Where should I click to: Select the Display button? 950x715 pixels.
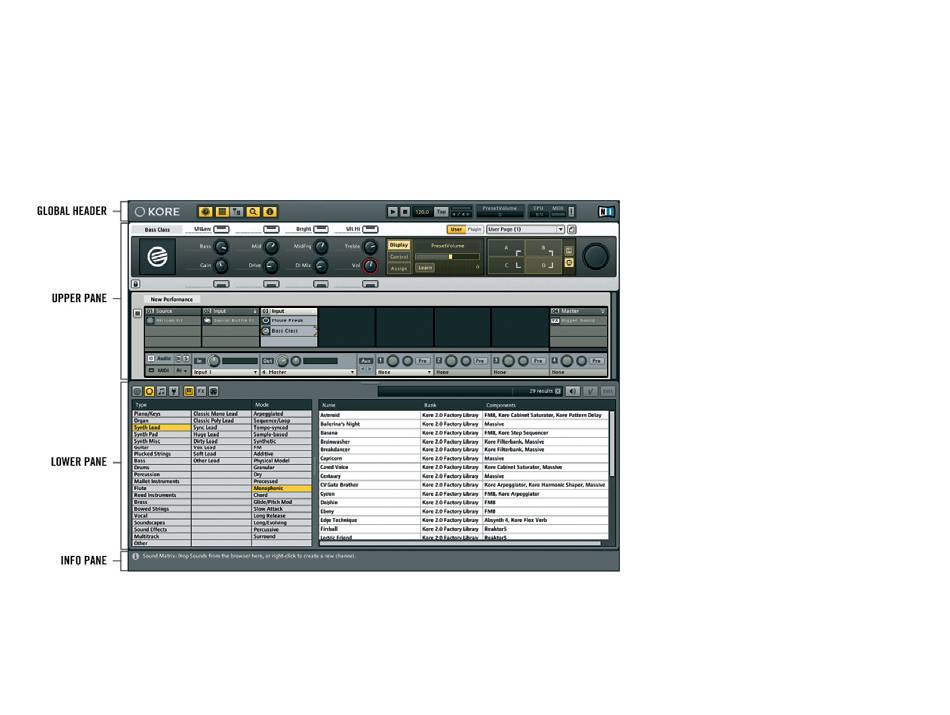point(399,245)
